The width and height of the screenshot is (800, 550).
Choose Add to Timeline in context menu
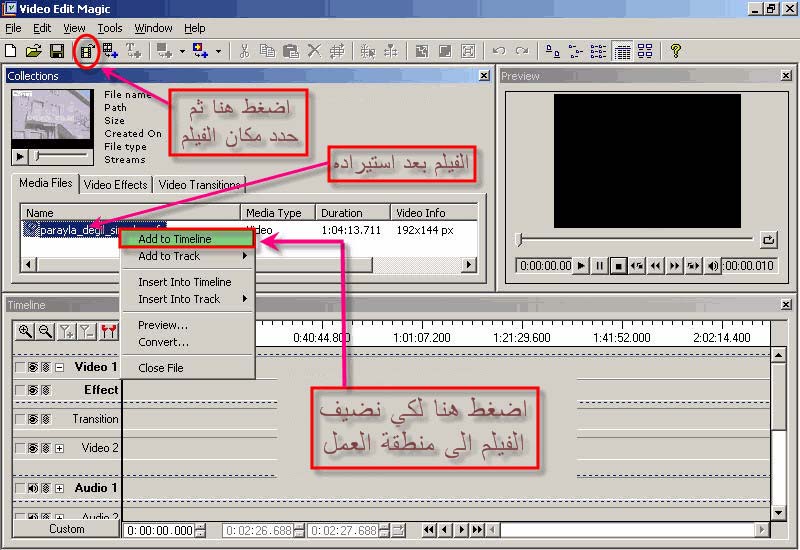click(187, 239)
